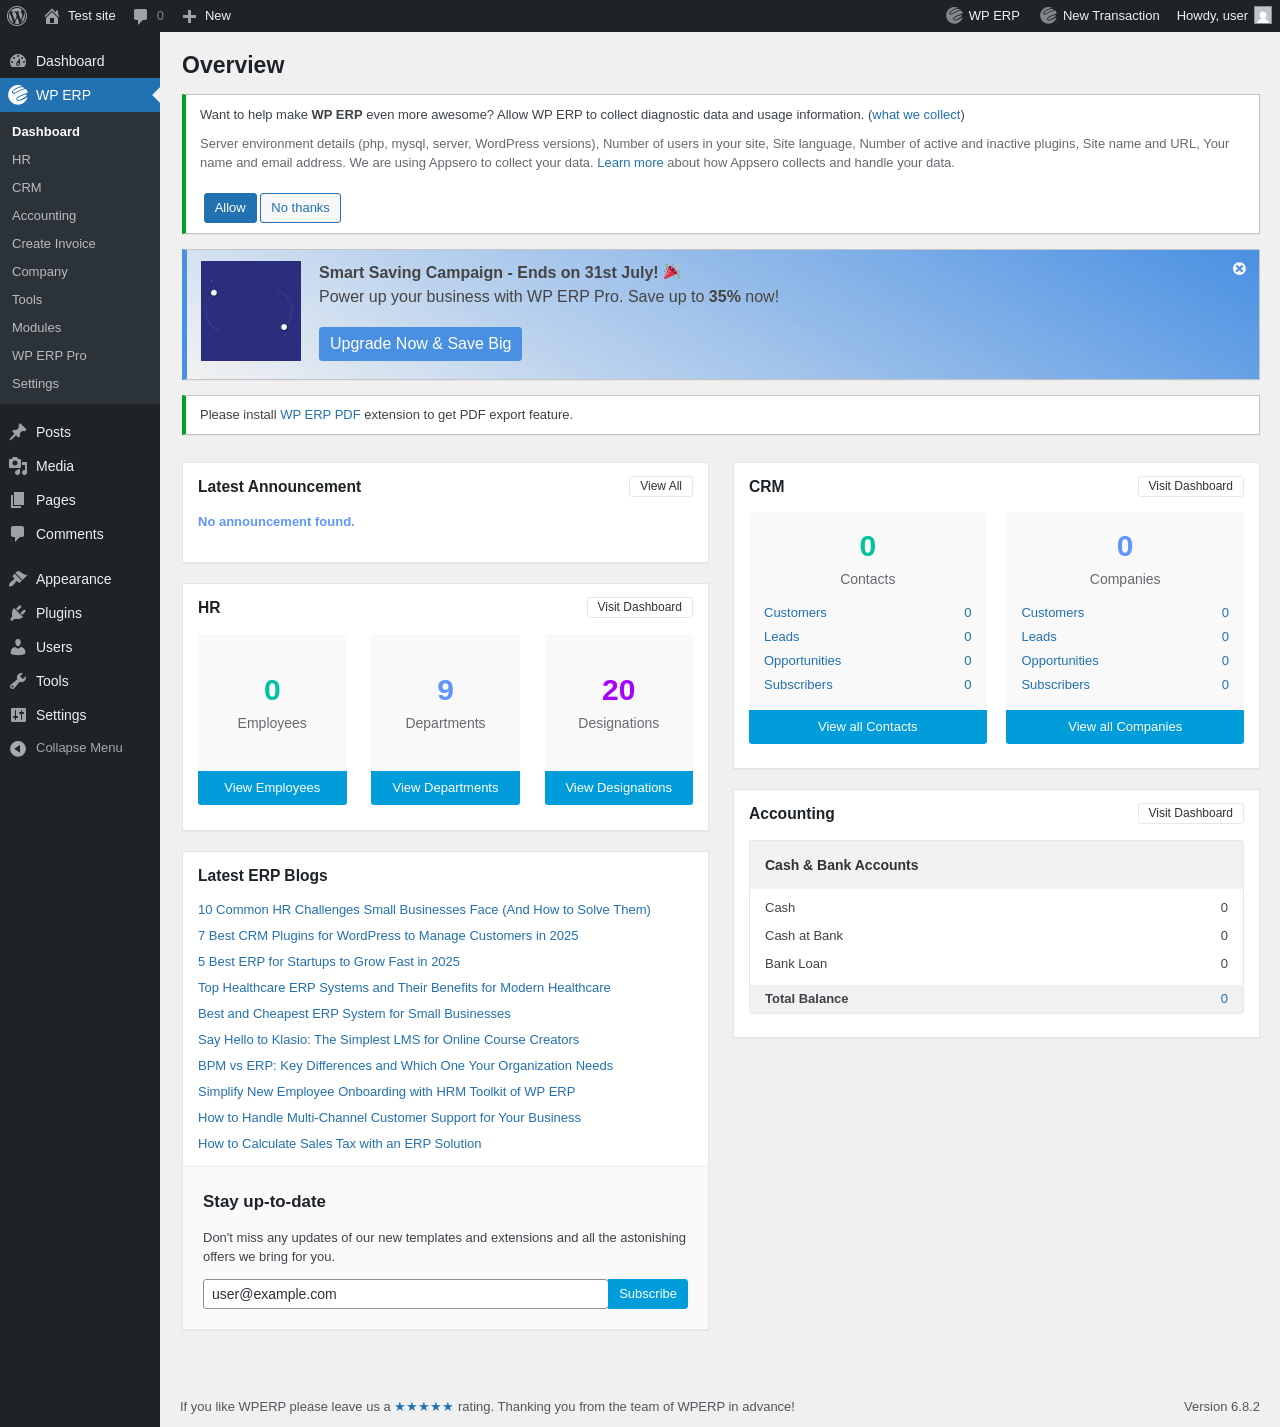Screen dimensions: 1280x1427
Task: Click the WordPress logo icon in admin bar
Action: pos(17,16)
